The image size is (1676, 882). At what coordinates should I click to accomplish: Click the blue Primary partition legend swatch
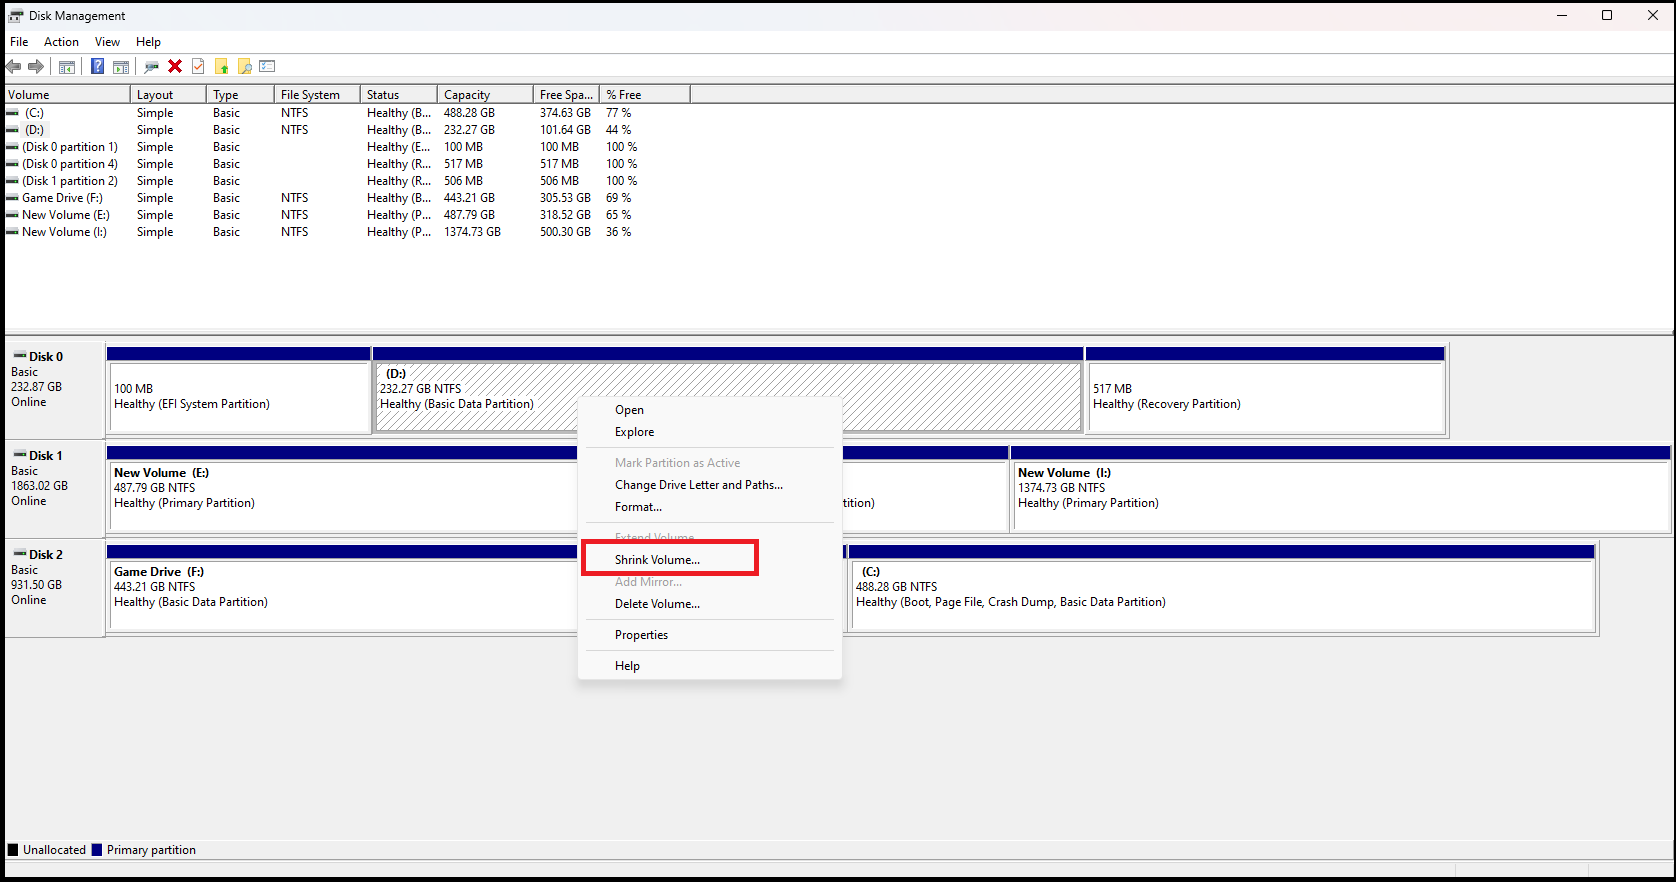pyautogui.click(x=97, y=850)
